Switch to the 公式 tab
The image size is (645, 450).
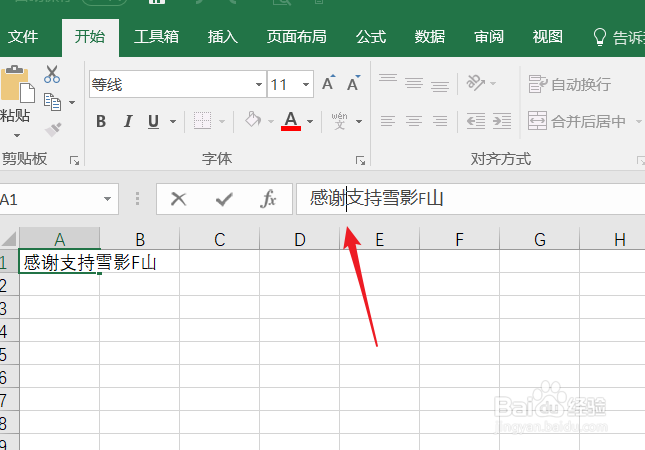pos(371,37)
